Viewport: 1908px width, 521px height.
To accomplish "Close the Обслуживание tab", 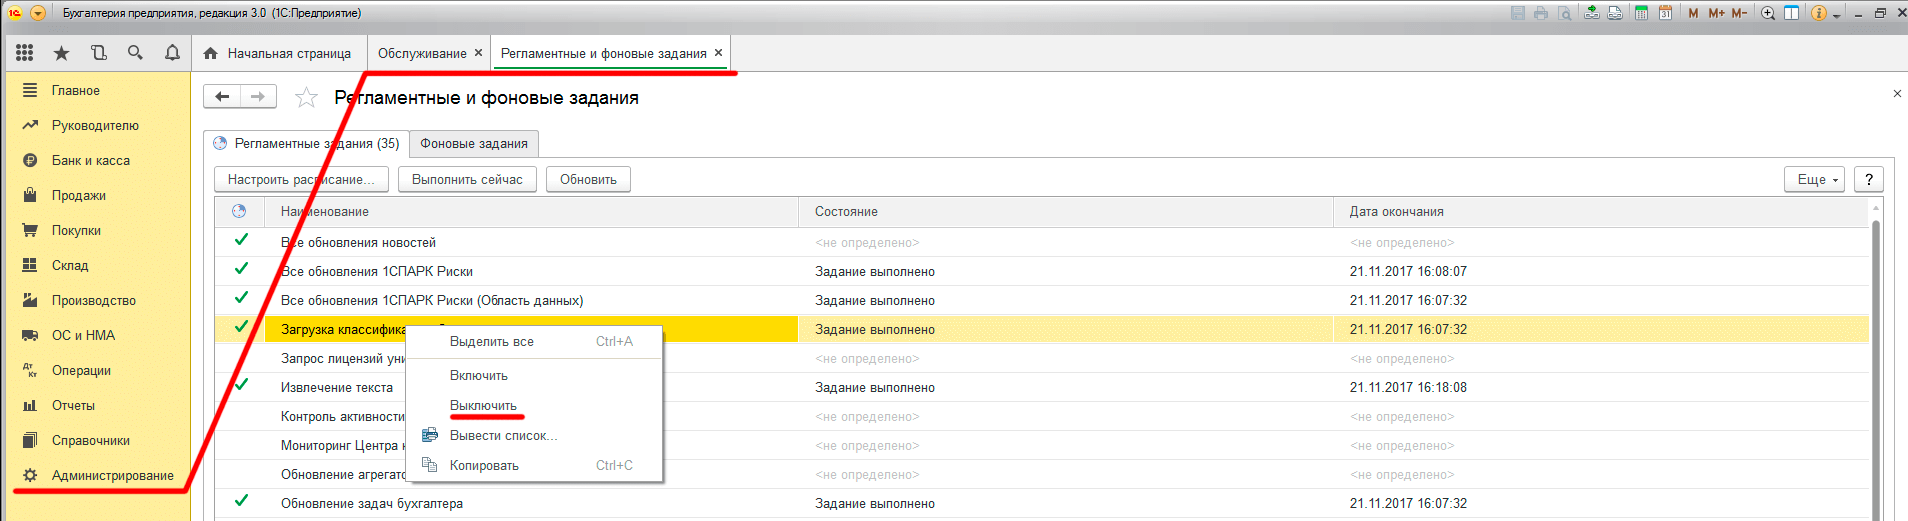I will tap(478, 53).
